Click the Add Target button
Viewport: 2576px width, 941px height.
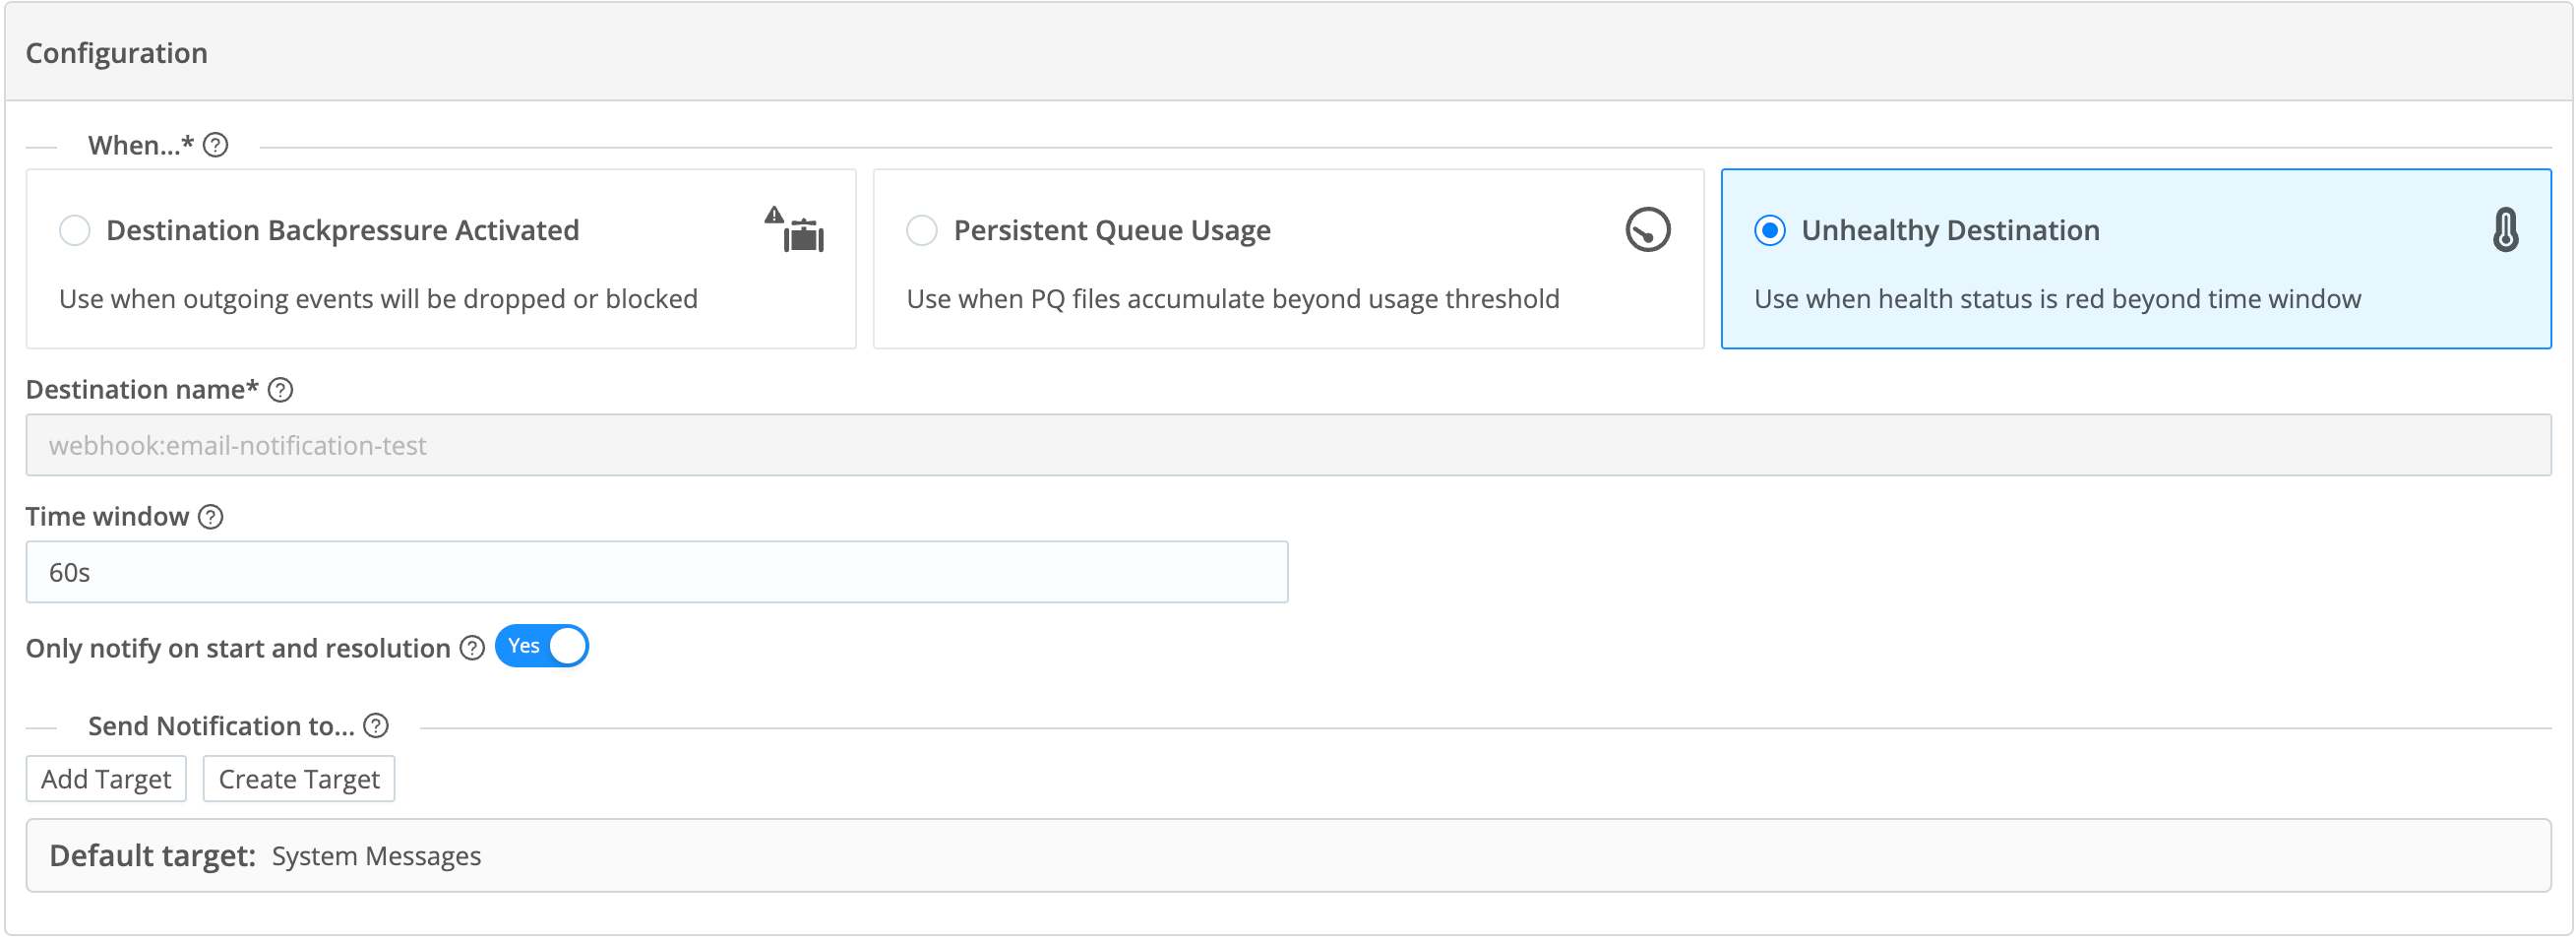[106, 779]
